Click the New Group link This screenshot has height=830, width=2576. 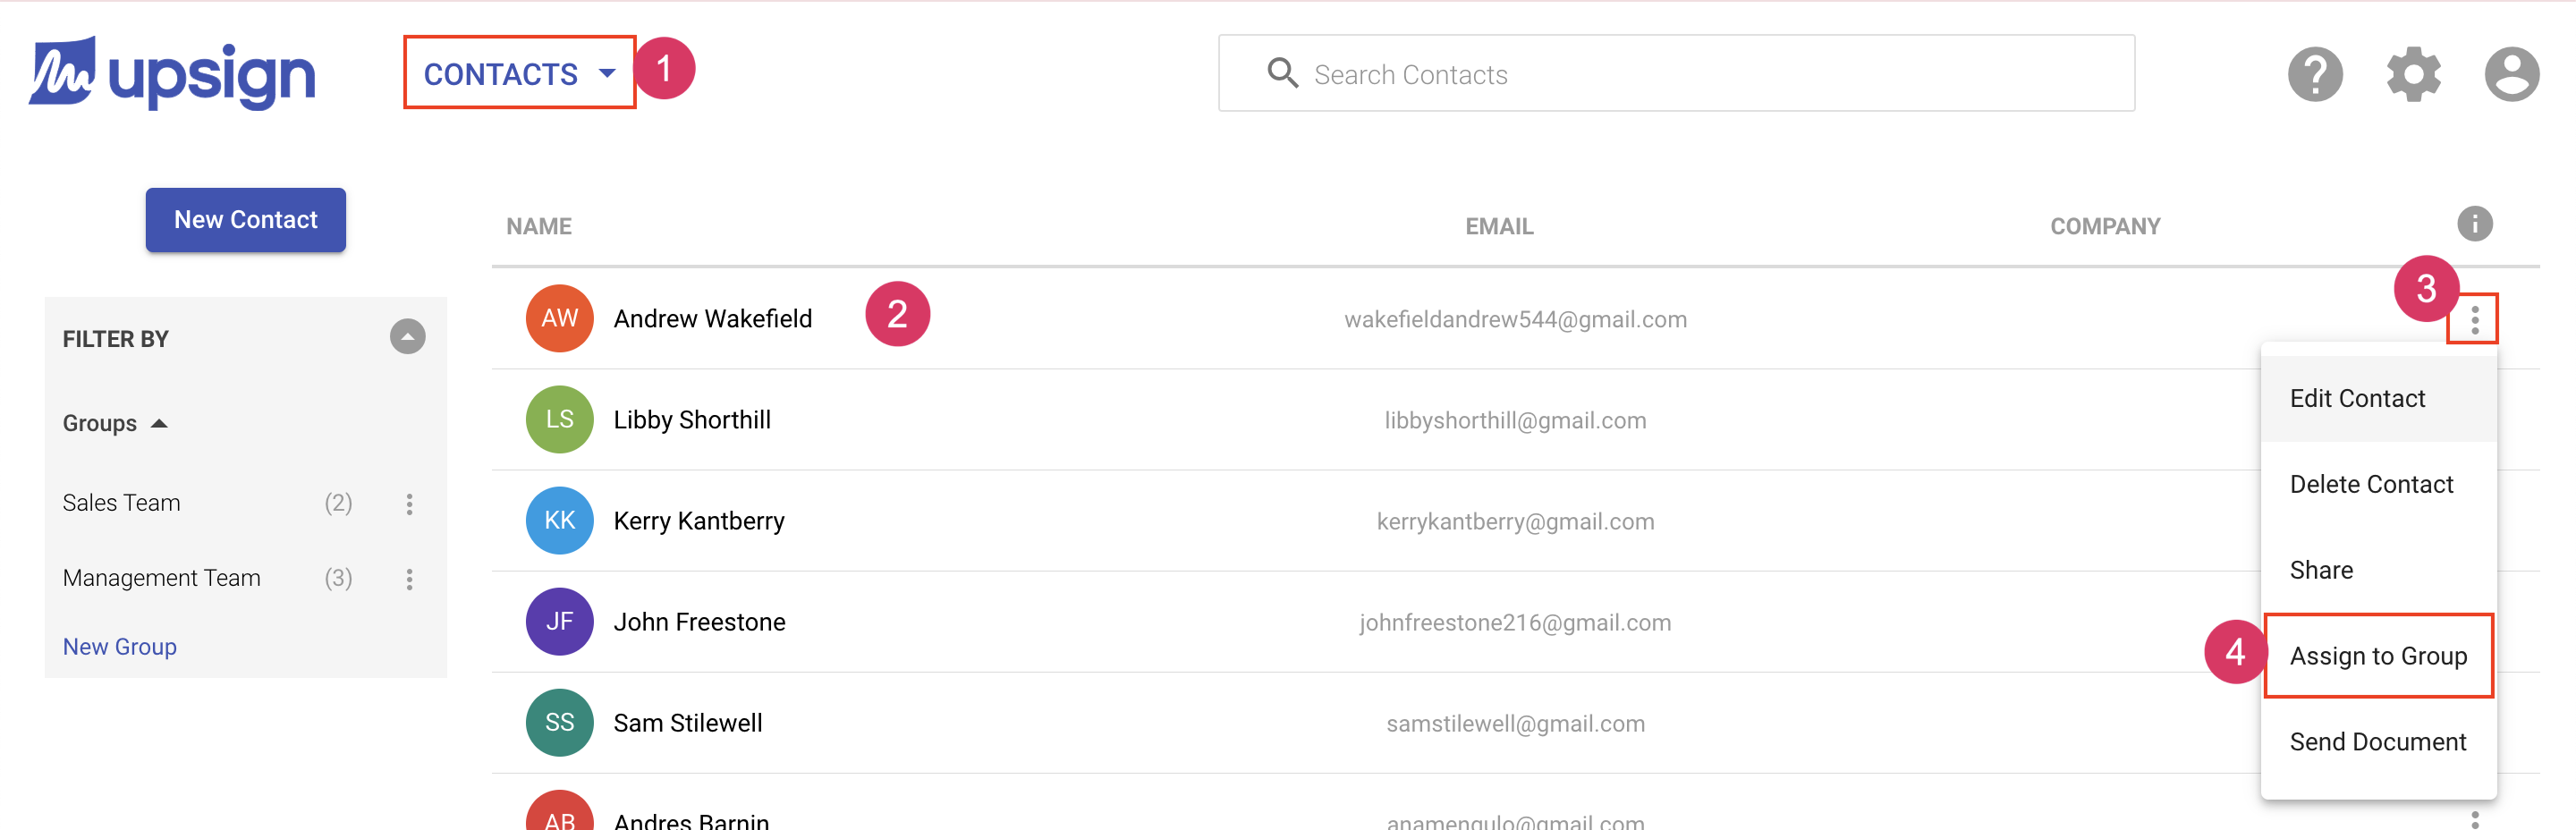point(119,647)
